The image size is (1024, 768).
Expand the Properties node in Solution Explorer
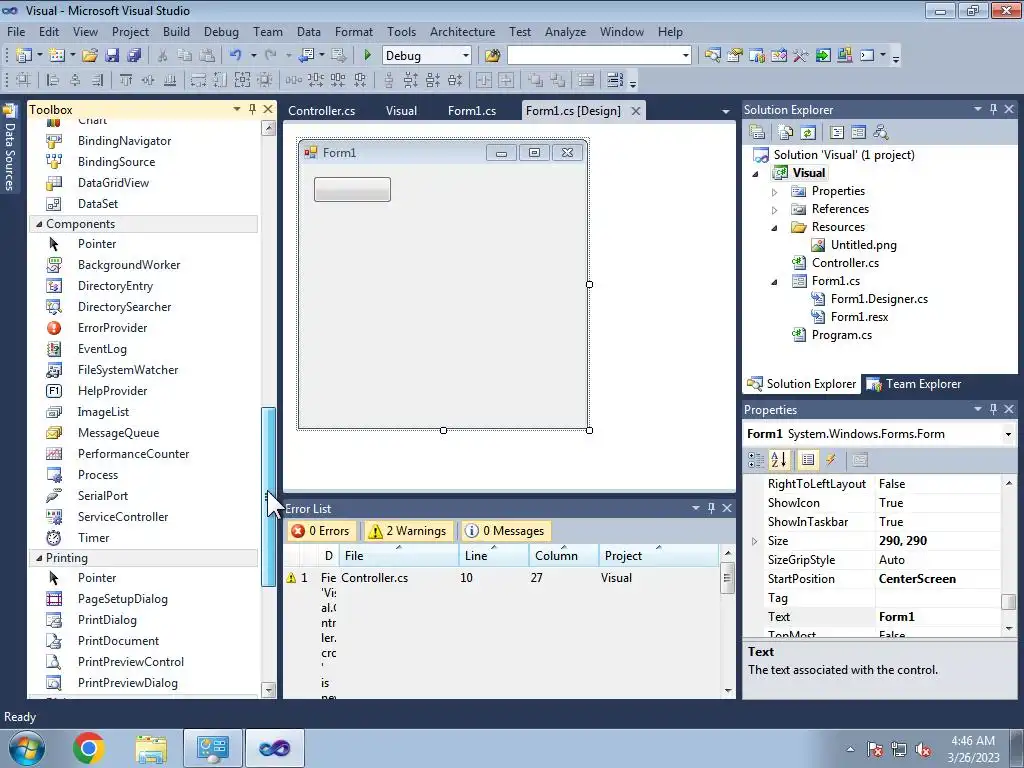775,192
